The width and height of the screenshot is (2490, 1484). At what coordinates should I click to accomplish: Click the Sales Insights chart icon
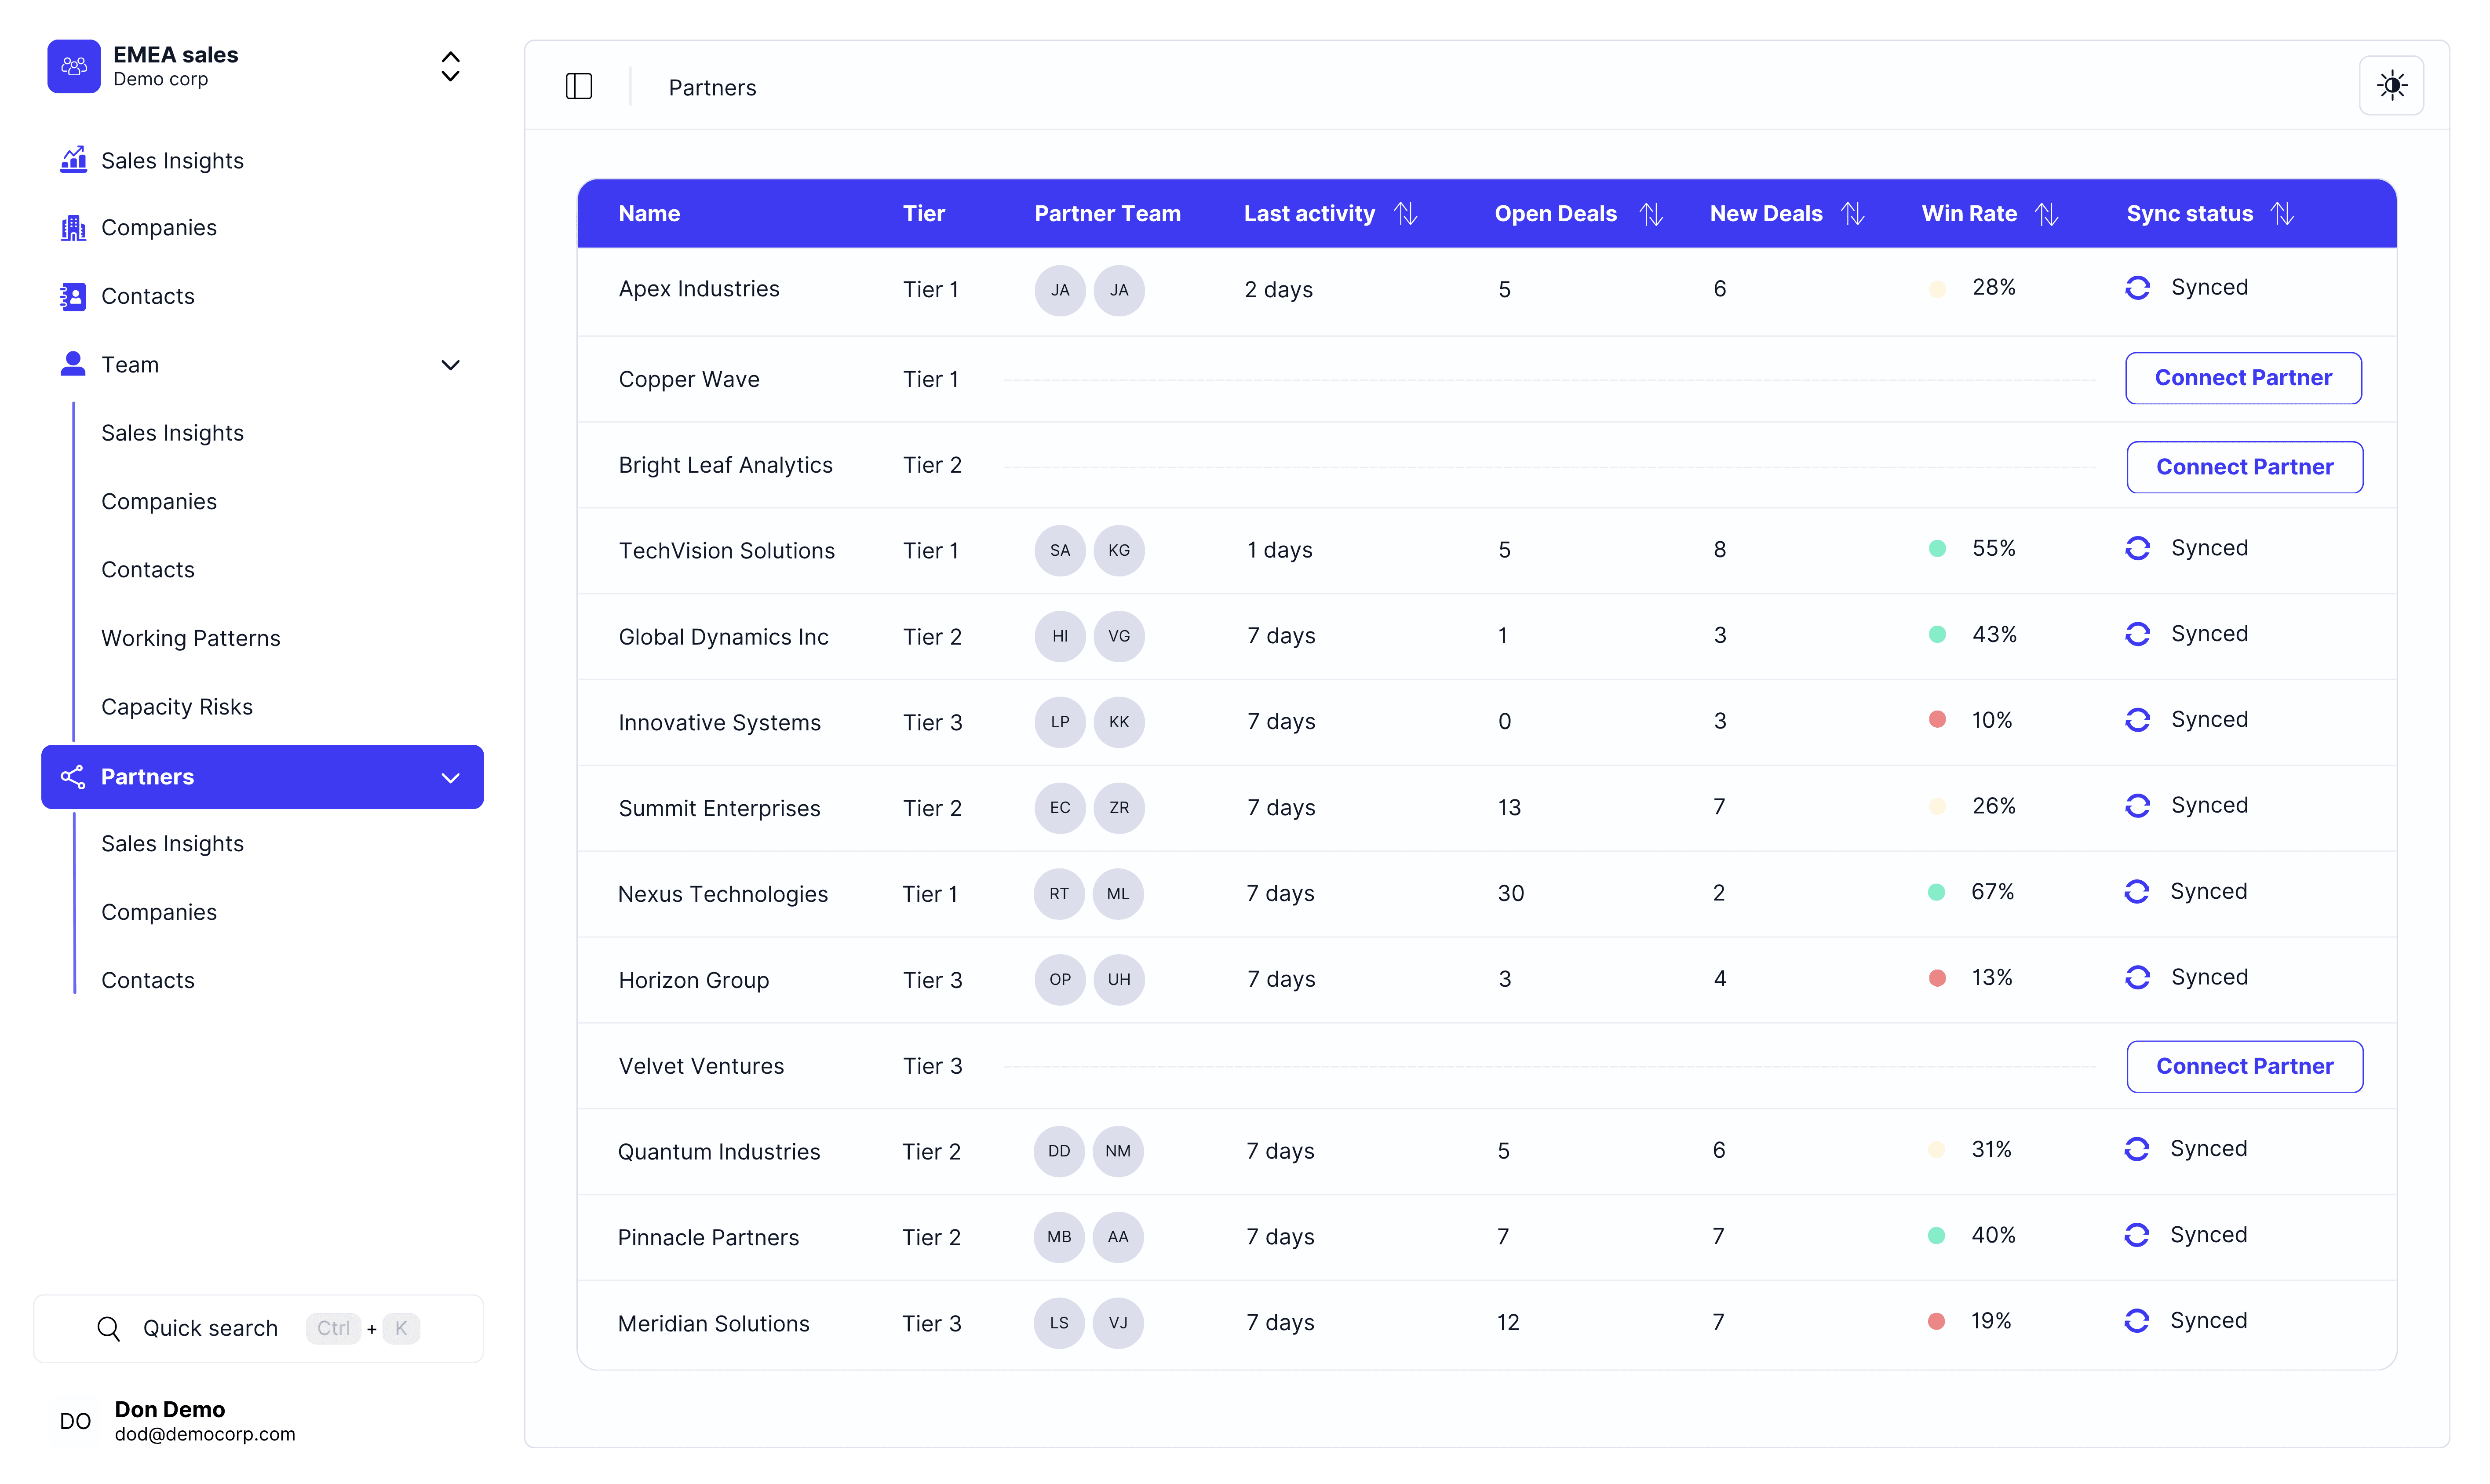tap(73, 160)
